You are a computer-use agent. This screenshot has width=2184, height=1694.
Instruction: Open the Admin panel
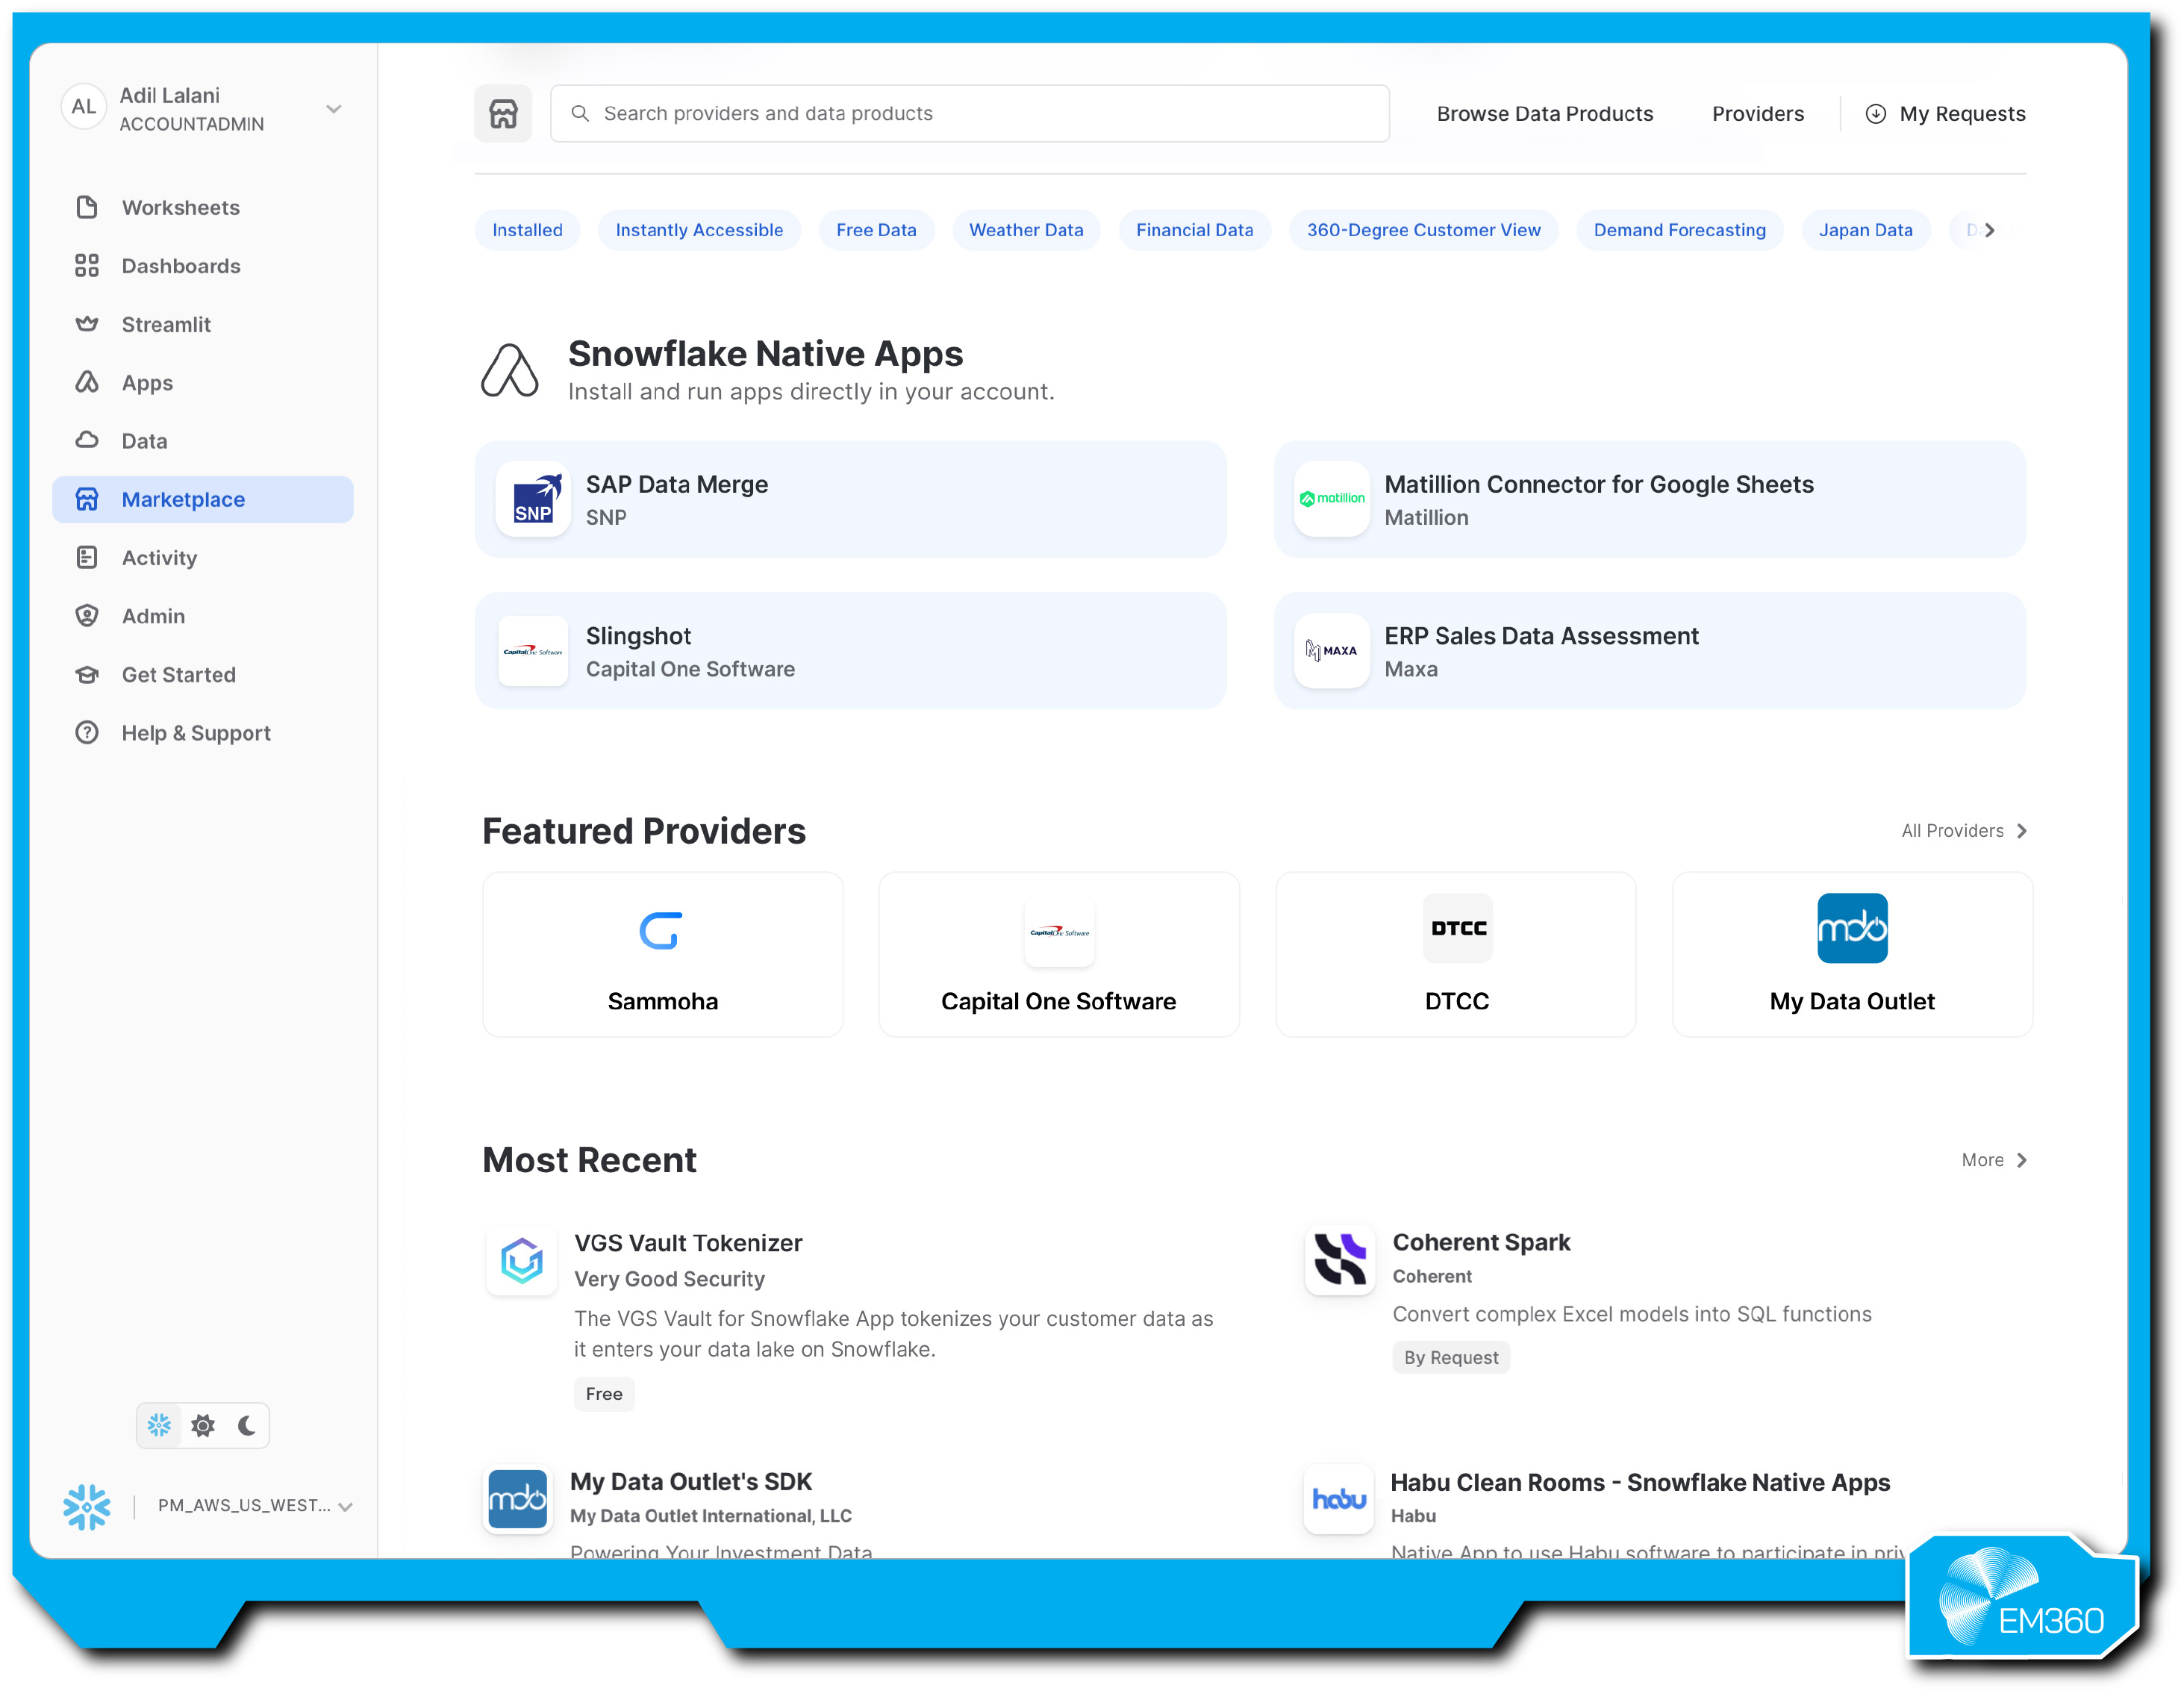coord(153,616)
